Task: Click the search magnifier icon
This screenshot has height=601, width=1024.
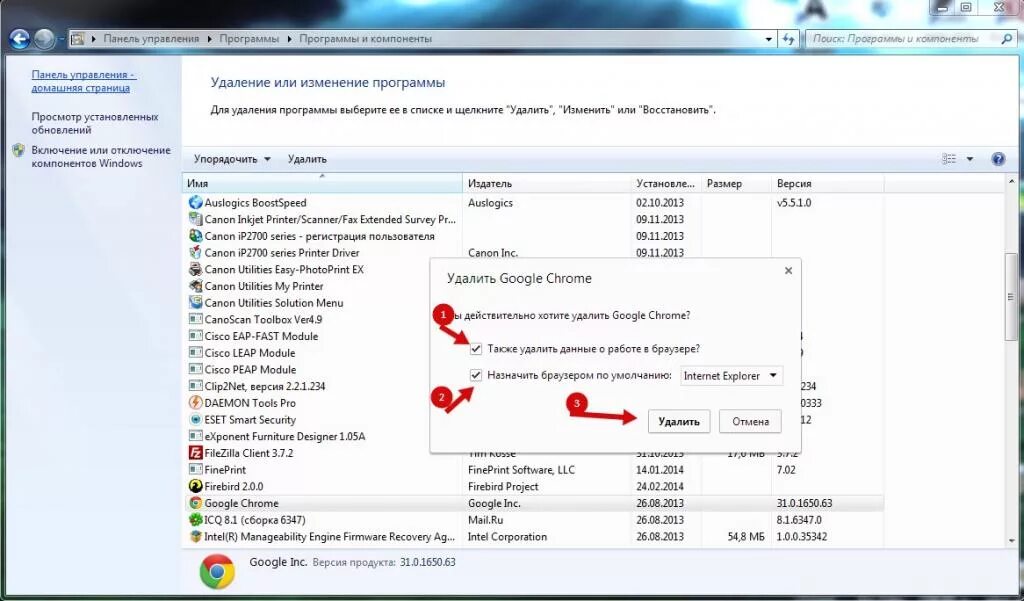Action: tap(1006, 39)
